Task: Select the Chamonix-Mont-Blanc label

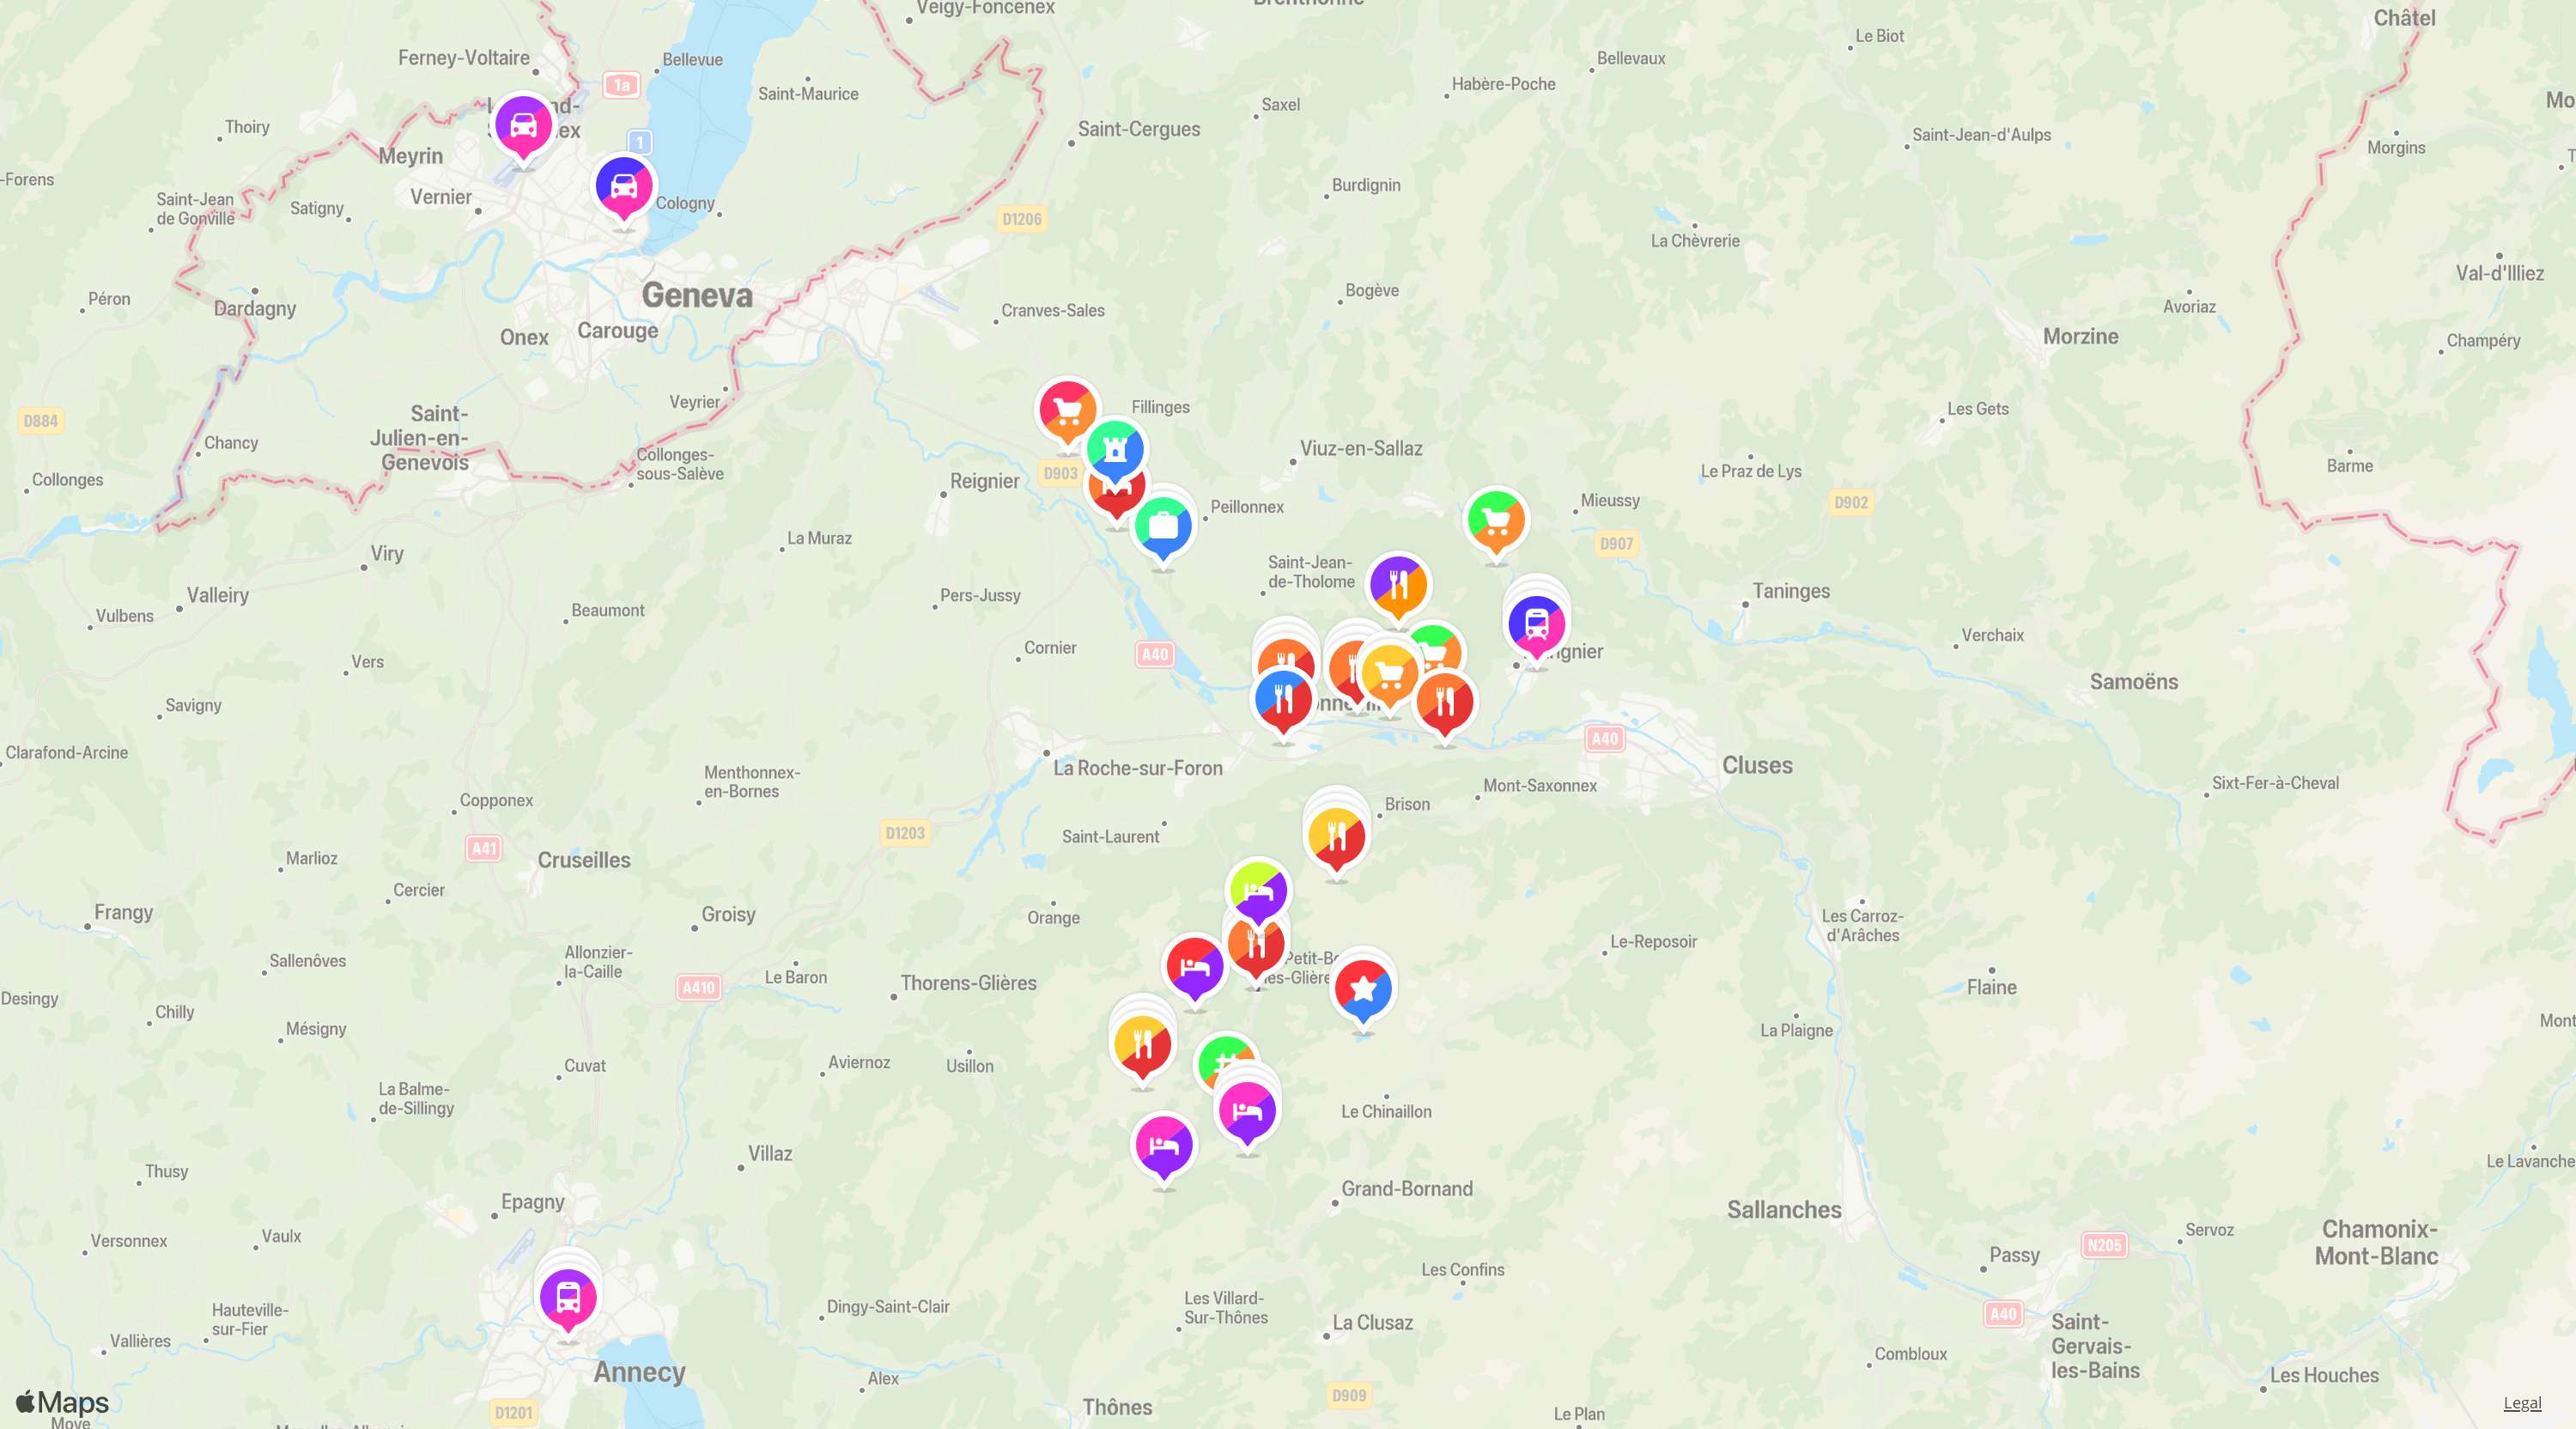Action: coord(2377,1242)
